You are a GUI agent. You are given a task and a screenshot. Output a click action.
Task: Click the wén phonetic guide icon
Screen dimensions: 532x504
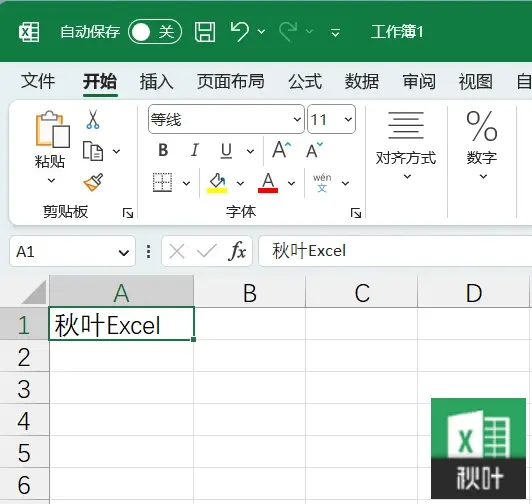(322, 183)
